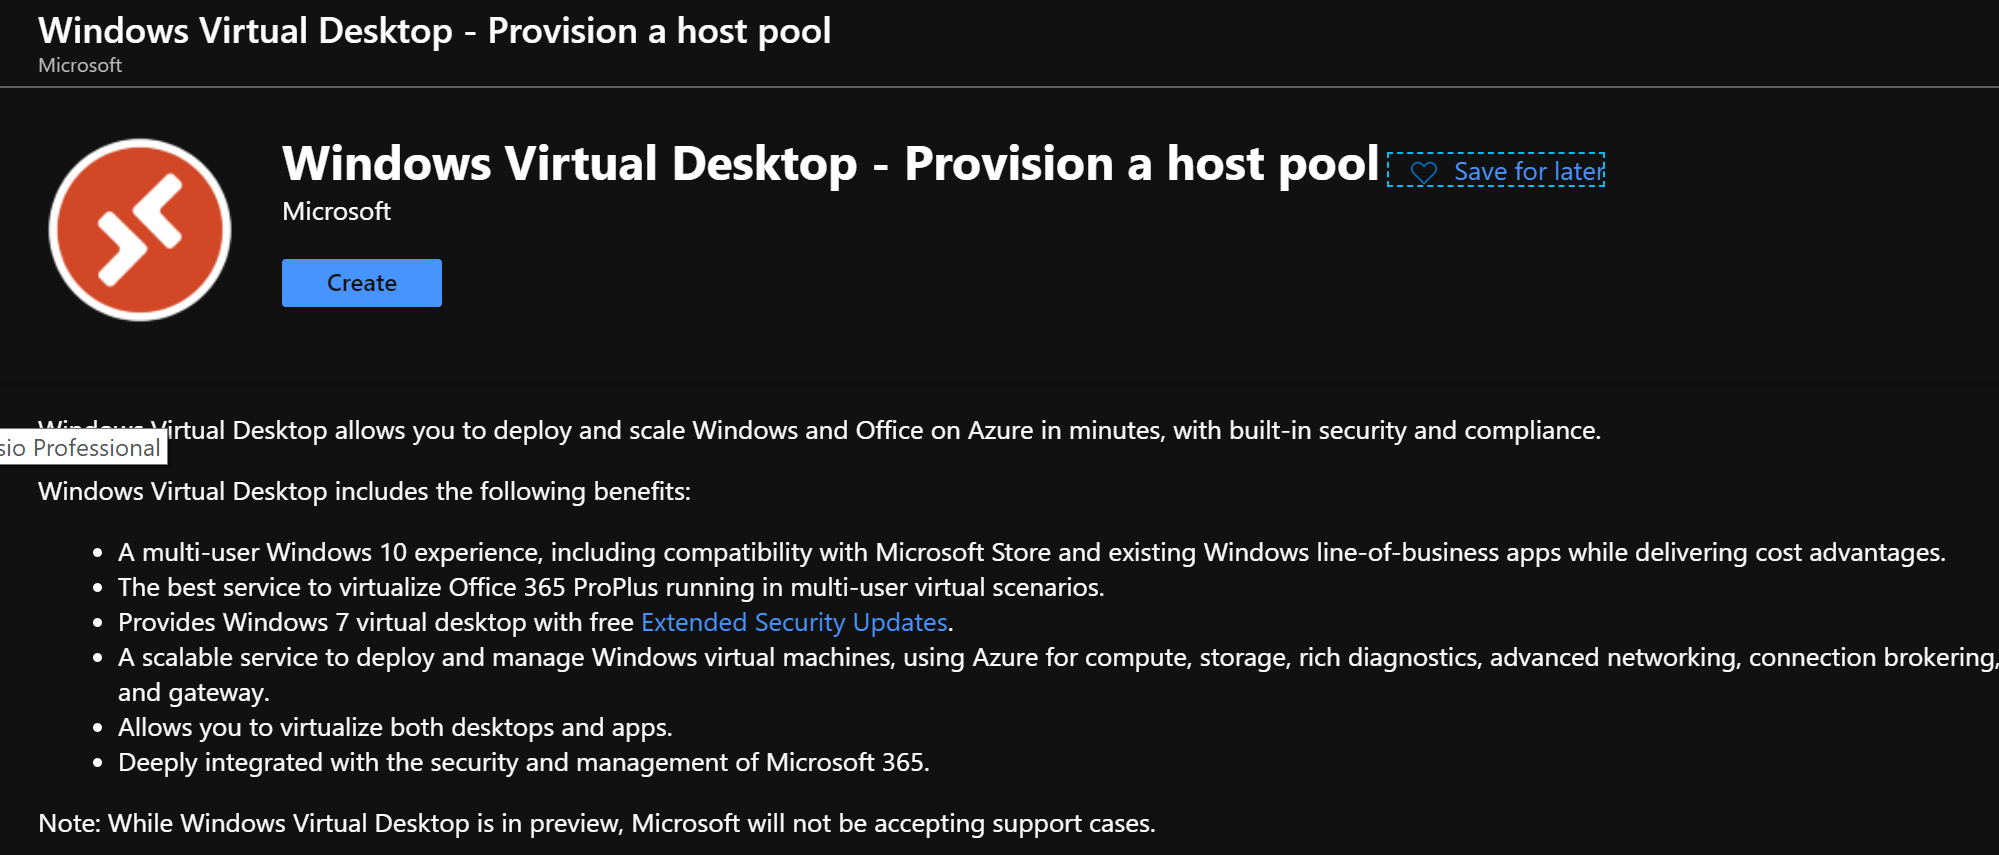Click the heart icon beside Save for later

click(1423, 173)
